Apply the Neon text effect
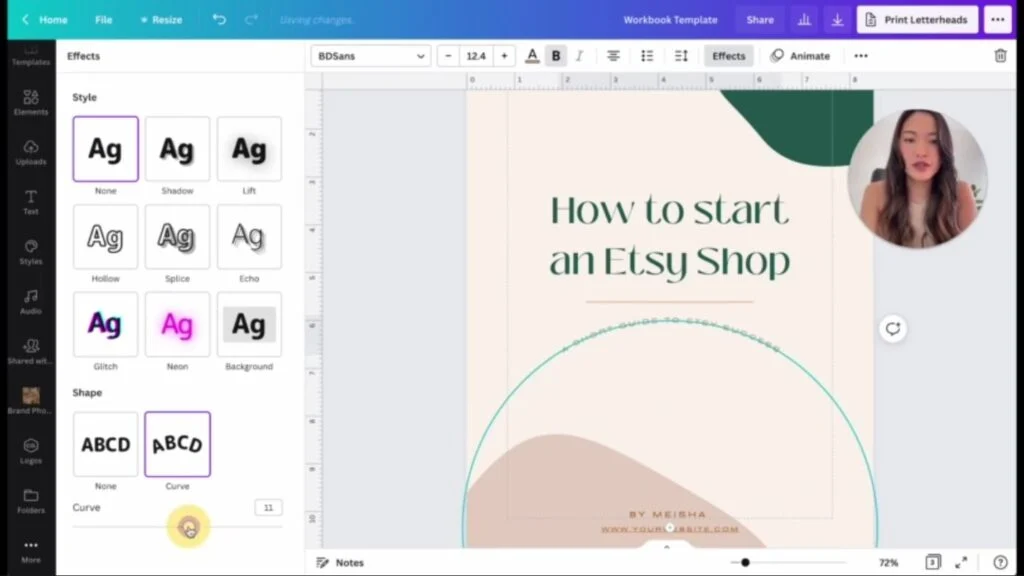 click(177, 325)
